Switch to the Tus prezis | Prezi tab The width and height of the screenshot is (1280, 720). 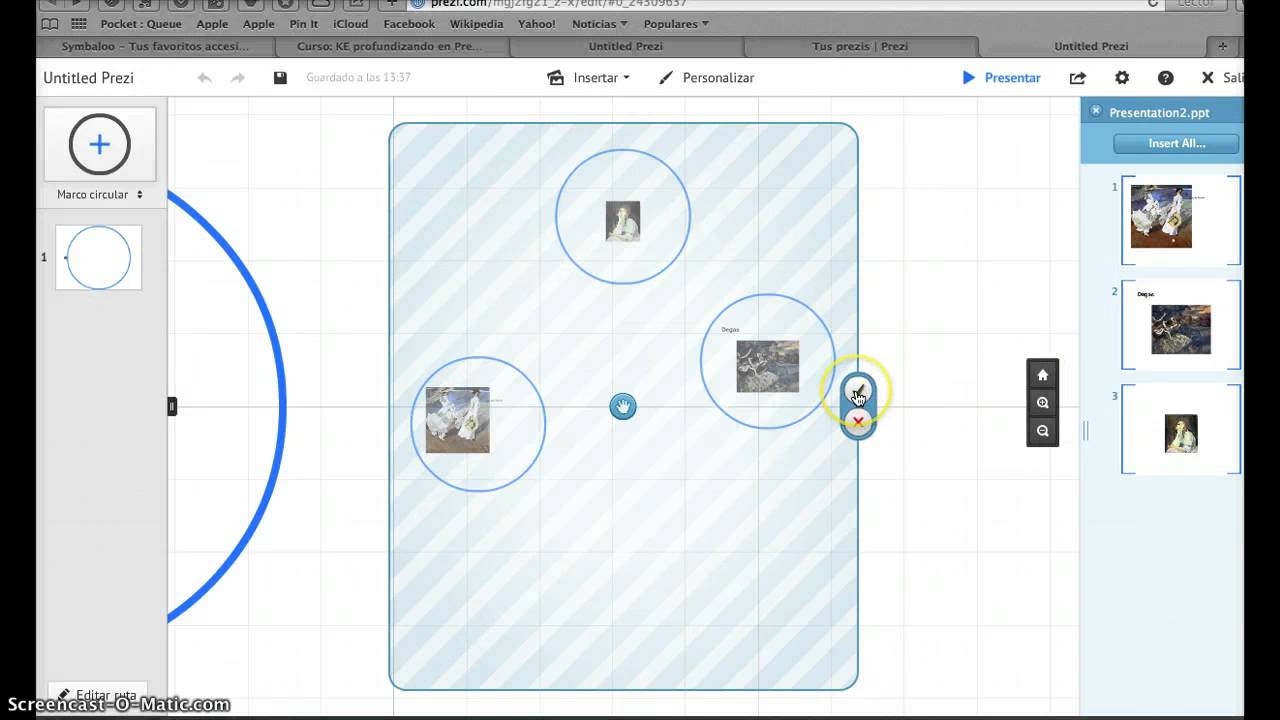coord(860,46)
